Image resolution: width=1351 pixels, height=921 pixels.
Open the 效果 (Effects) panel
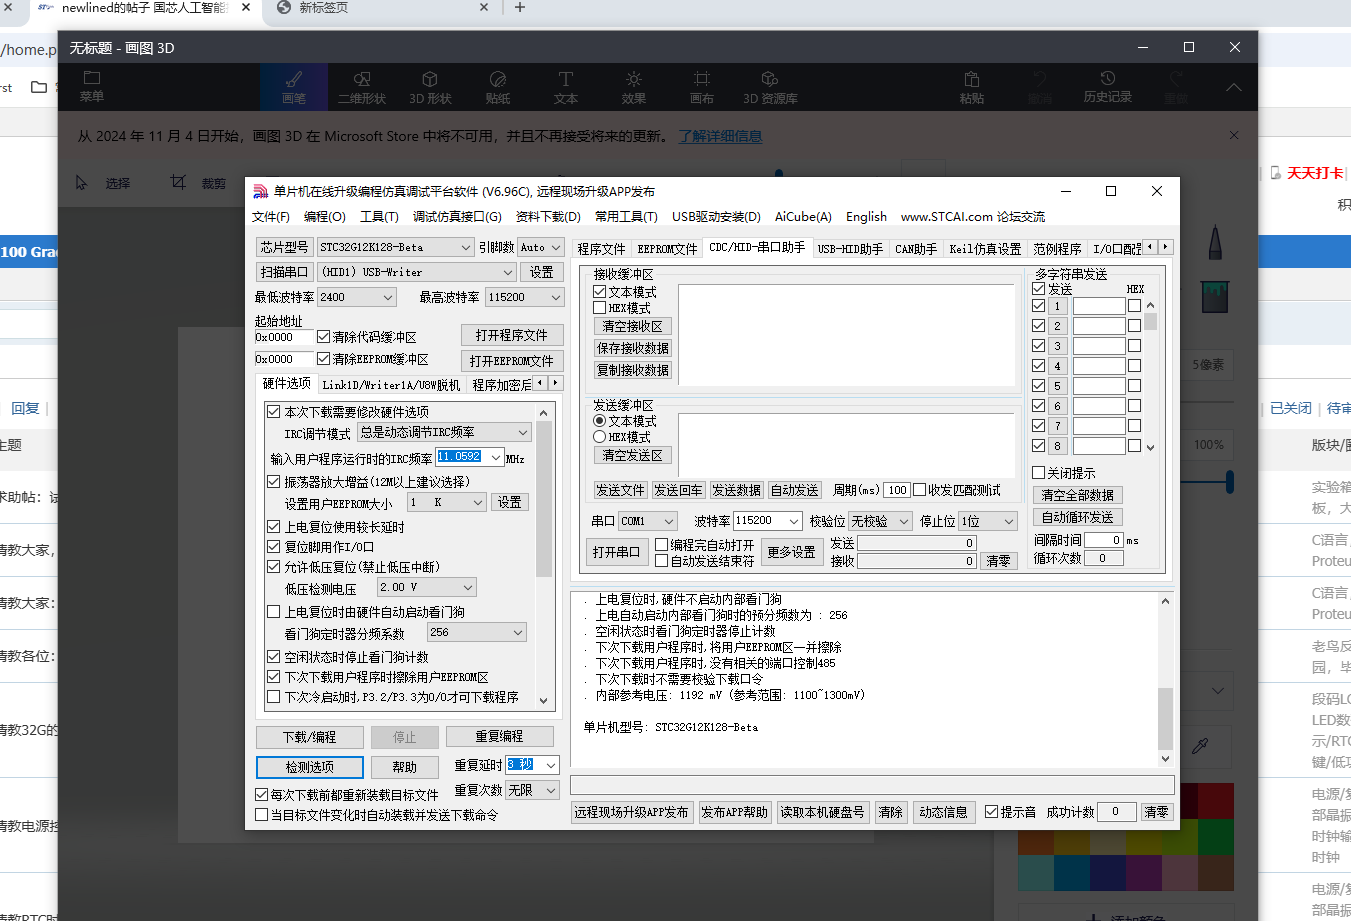pos(633,87)
